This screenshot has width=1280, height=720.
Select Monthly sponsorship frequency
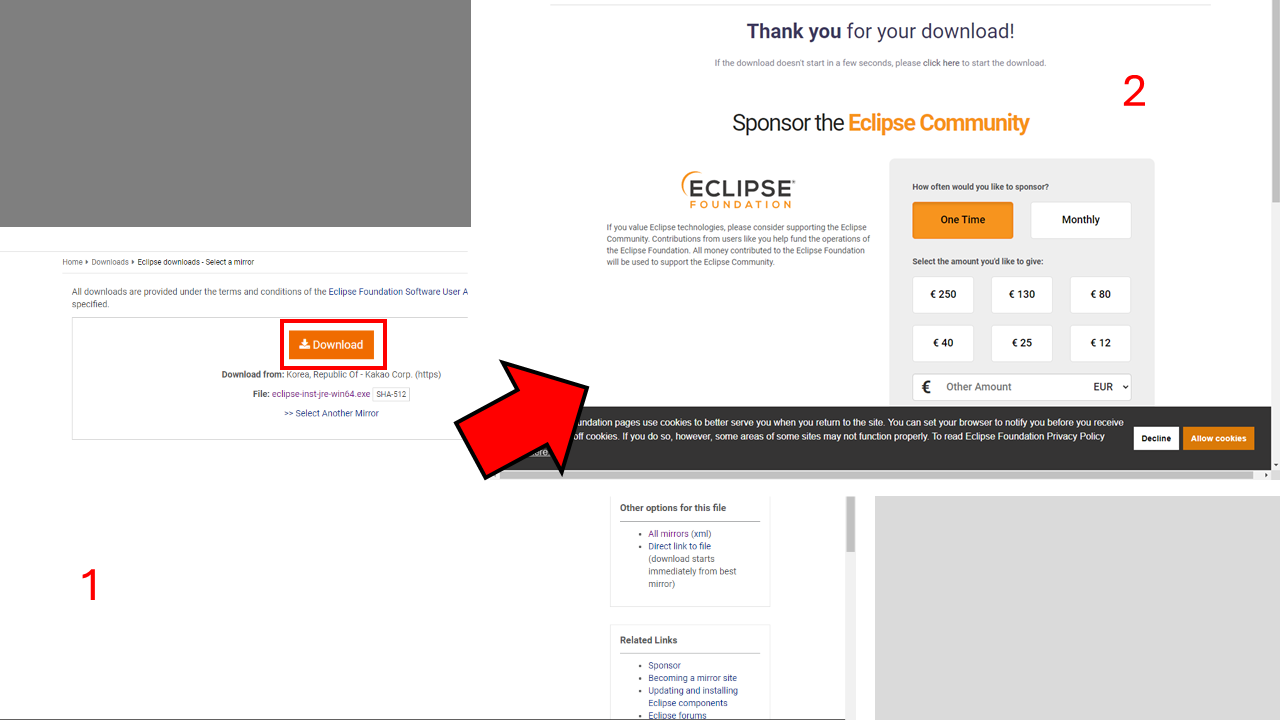[1080, 220]
